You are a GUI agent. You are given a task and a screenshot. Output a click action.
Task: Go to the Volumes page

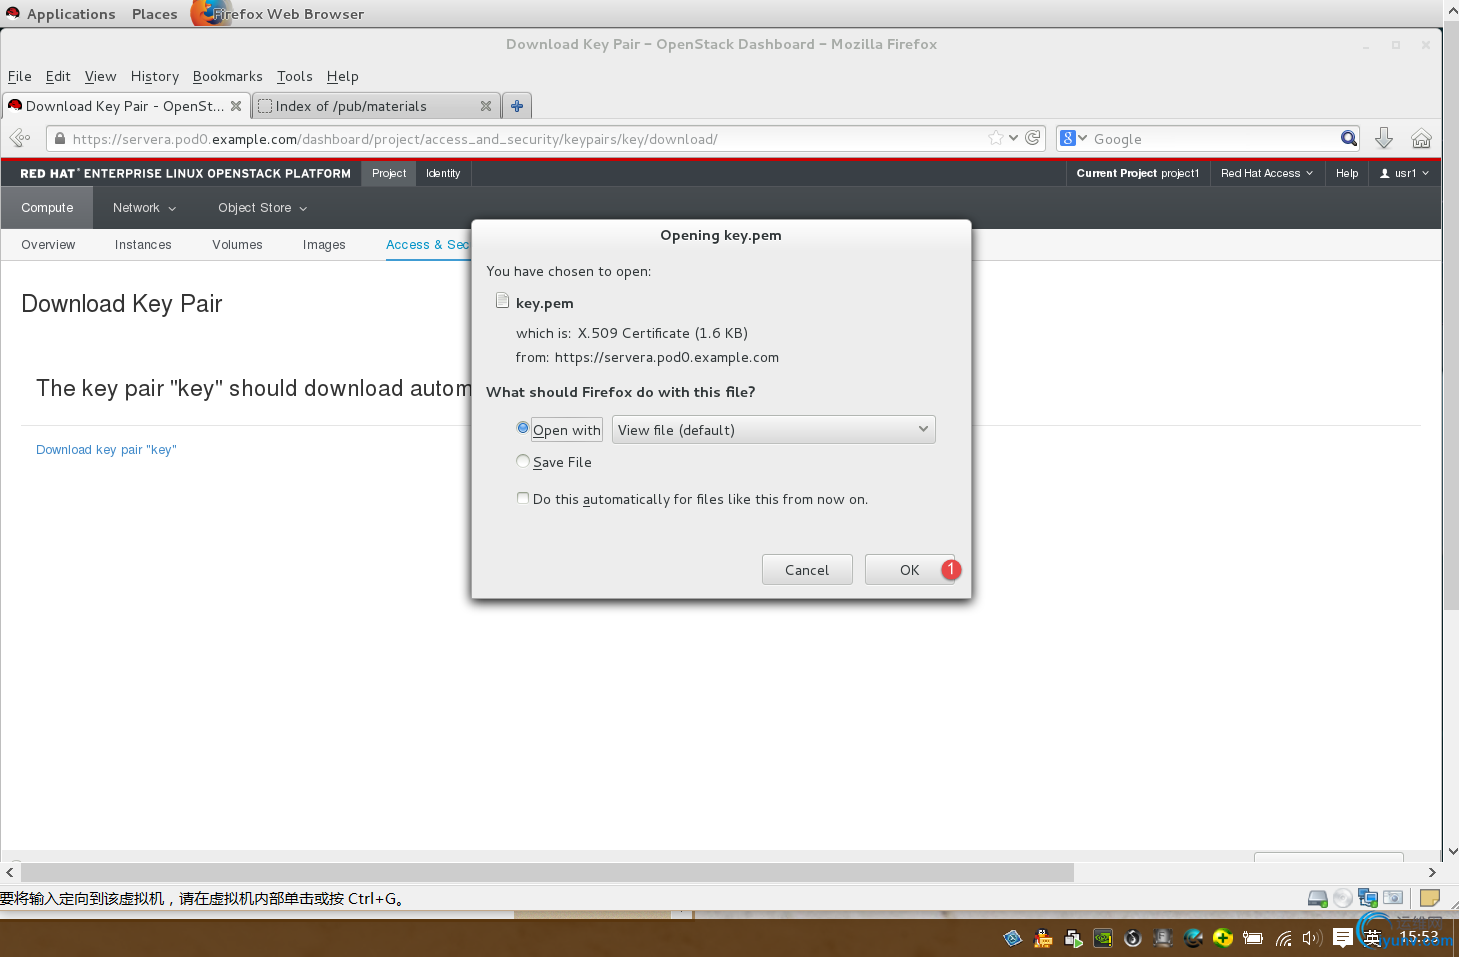(x=237, y=245)
